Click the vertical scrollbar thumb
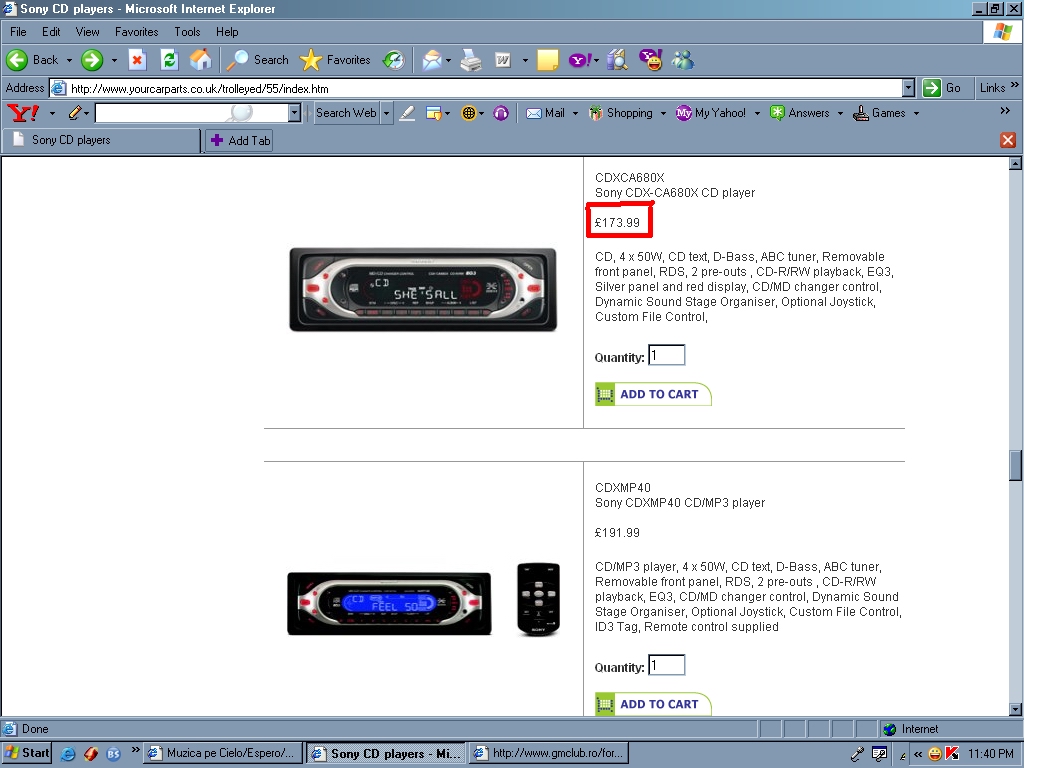The width and height of the screenshot is (1064, 768). point(1016,465)
